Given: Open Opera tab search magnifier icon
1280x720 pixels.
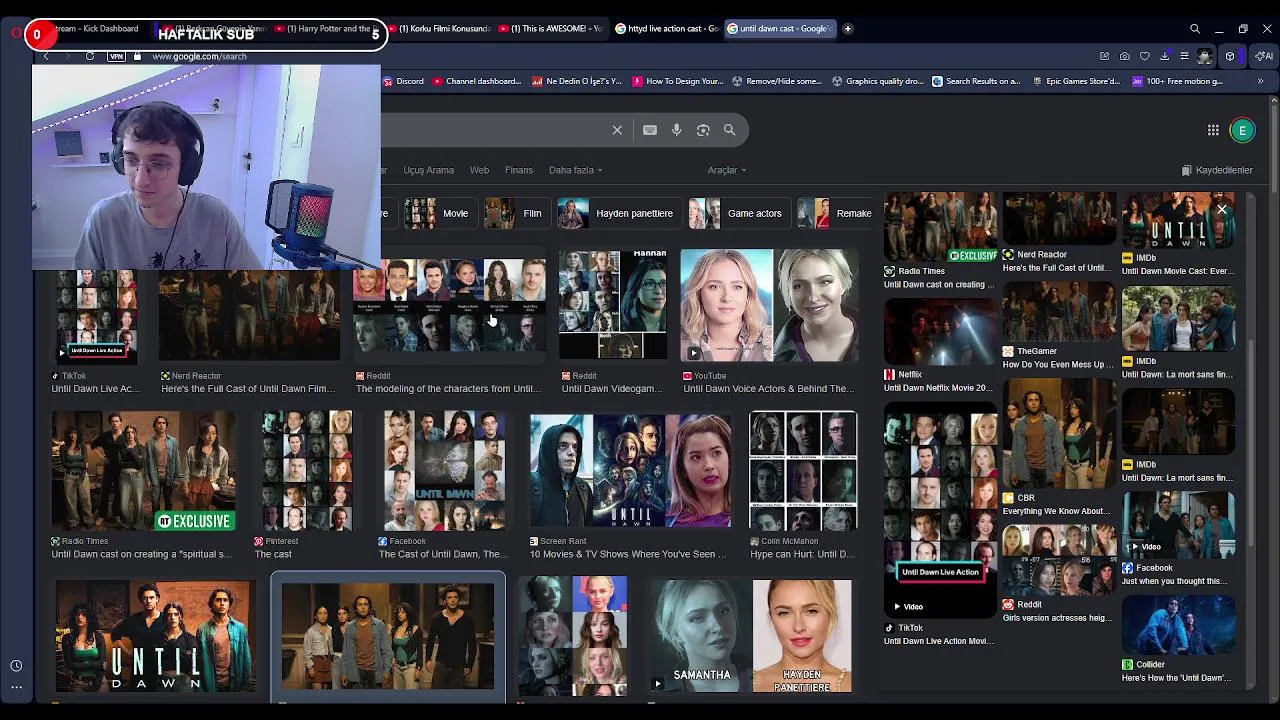Looking at the screenshot, I should coord(1195,29).
